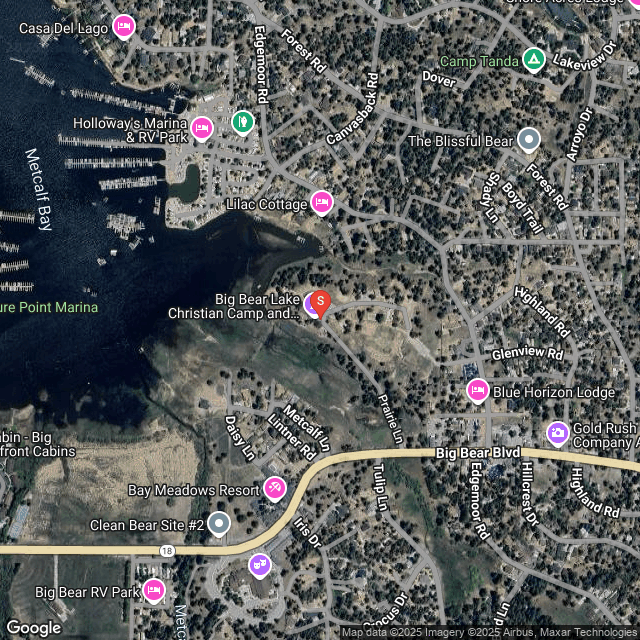Image resolution: width=640 pixels, height=640 pixels.
Task: Click the Shady Ln street label
Action: [489, 198]
